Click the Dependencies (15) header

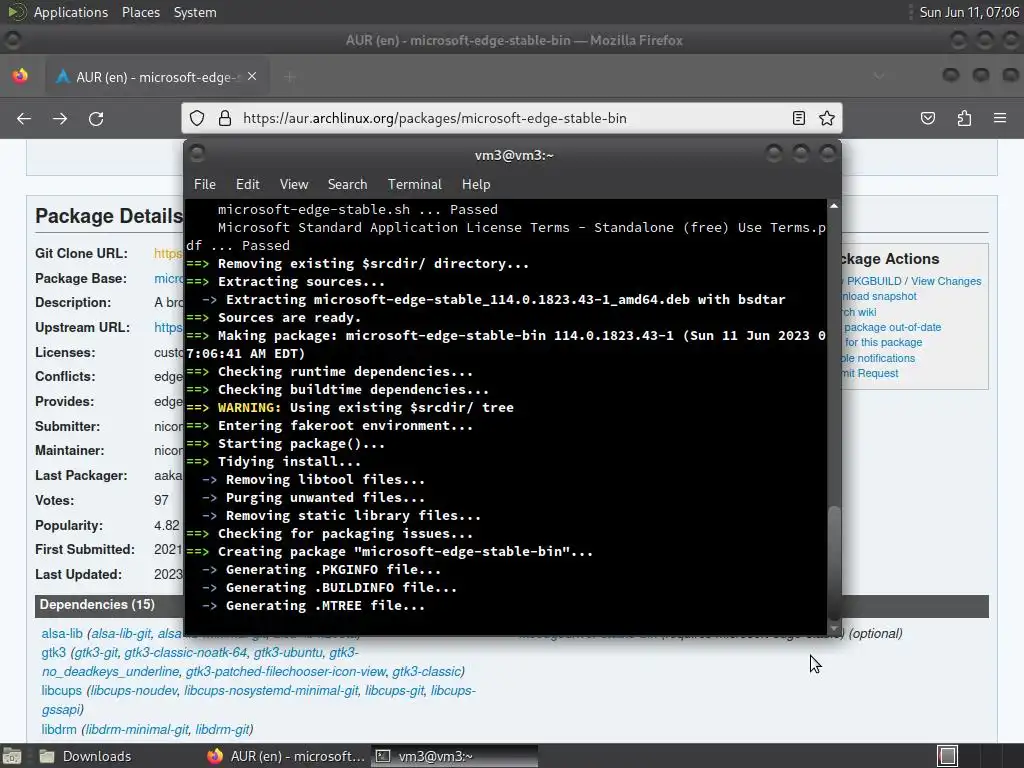pos(97,604)
